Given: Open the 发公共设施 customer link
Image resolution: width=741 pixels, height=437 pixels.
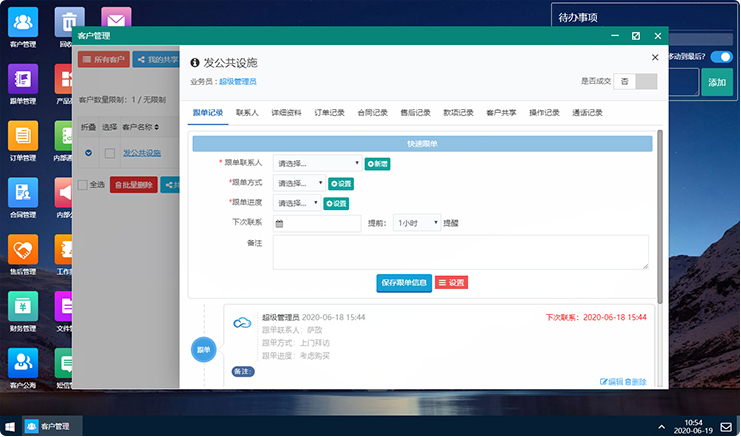Looking at the screenshot, I should click(142, 153).
